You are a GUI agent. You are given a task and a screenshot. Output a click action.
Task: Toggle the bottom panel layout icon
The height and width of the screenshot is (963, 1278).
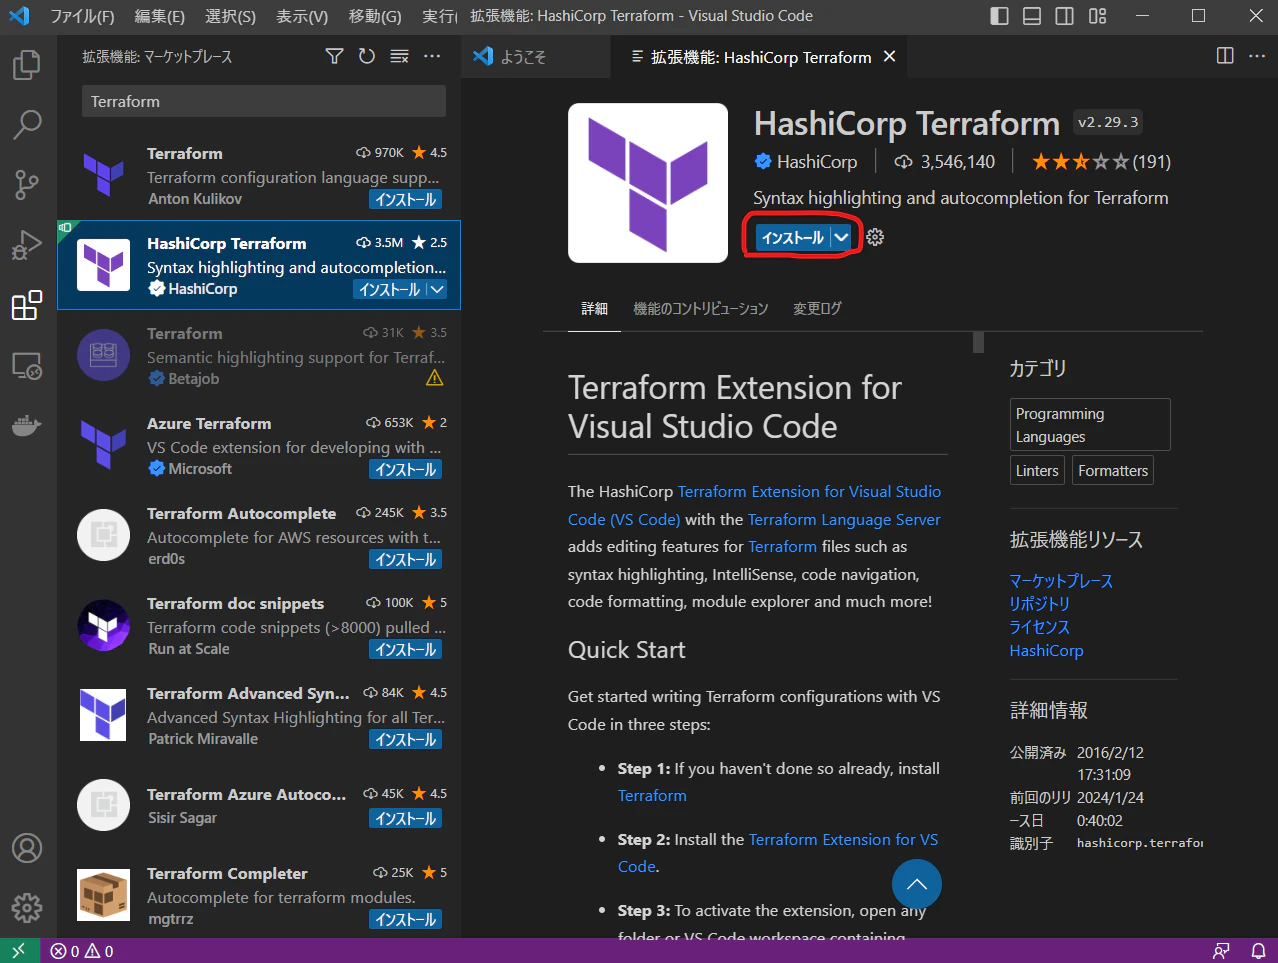tap(1032, 16)
